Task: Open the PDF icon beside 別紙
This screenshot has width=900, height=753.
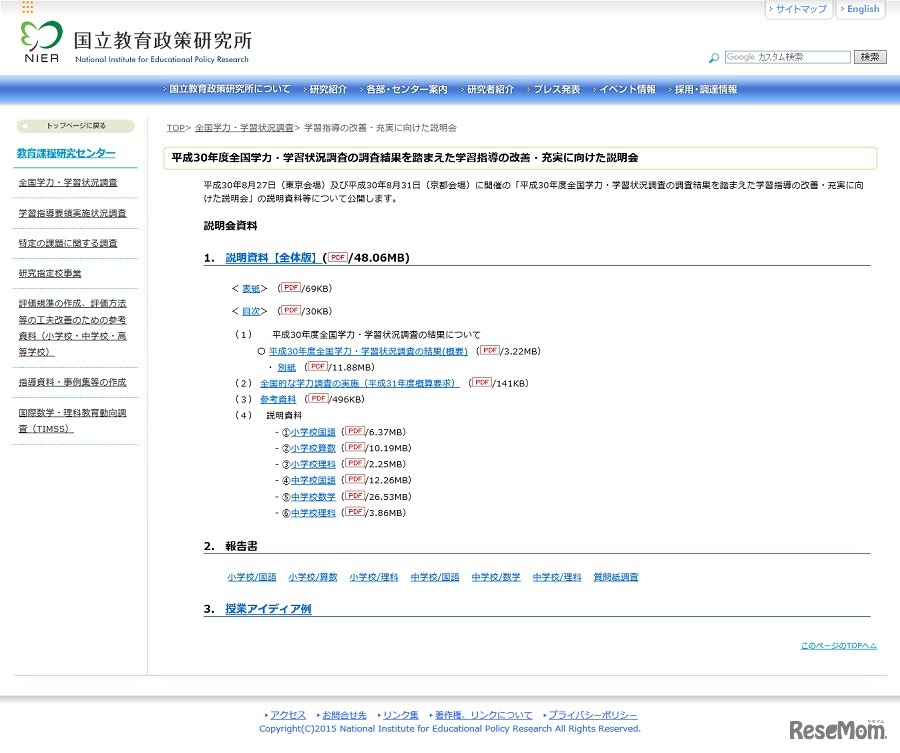Action: (317, 366)
